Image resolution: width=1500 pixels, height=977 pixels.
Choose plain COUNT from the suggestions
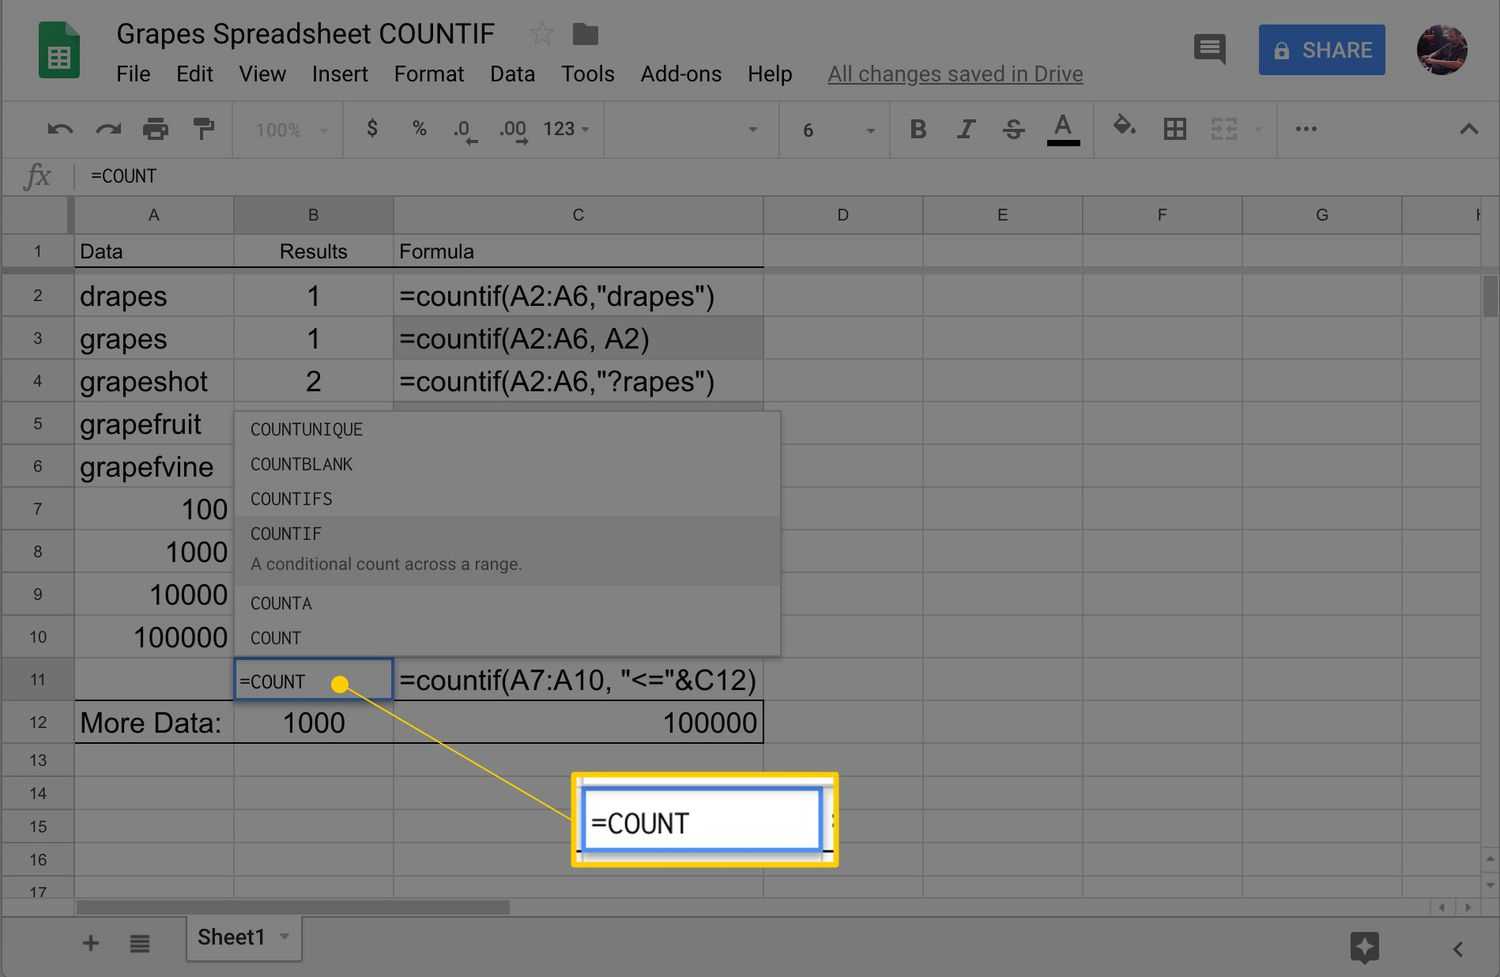pos(506,638)
